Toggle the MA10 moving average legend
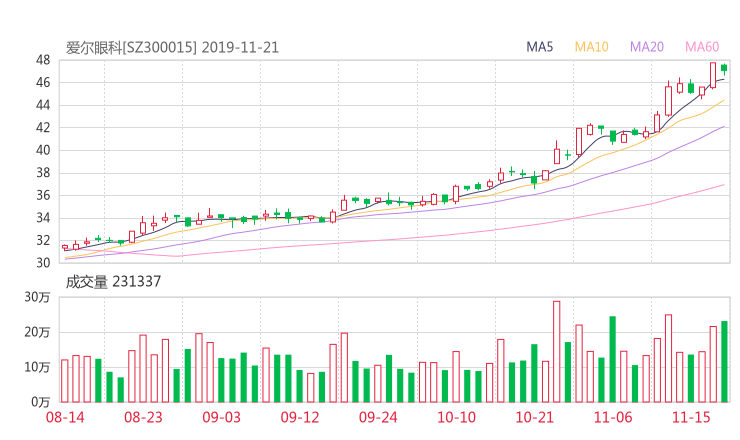This screenshot has height=440, width=740. pyautogui.click(x=591, y=47)
